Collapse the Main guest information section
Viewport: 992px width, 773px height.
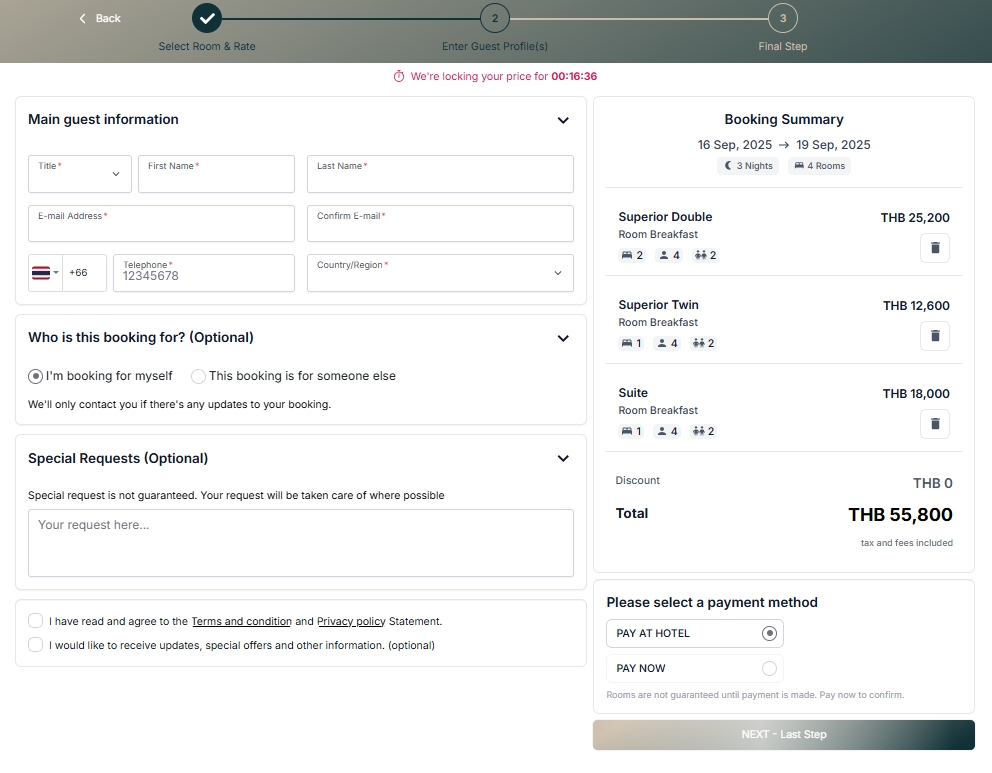click(563, 120)
